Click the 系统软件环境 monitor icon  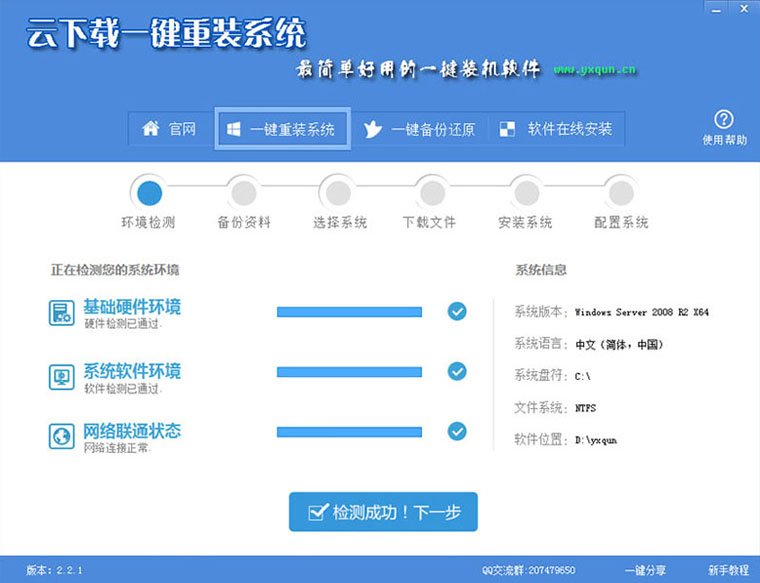61,376
